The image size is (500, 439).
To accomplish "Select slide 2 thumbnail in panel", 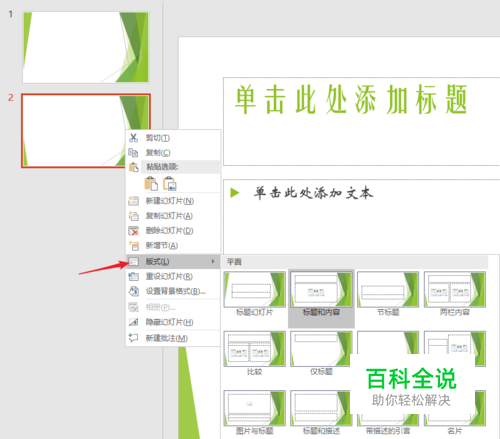I will coord(86,130).
